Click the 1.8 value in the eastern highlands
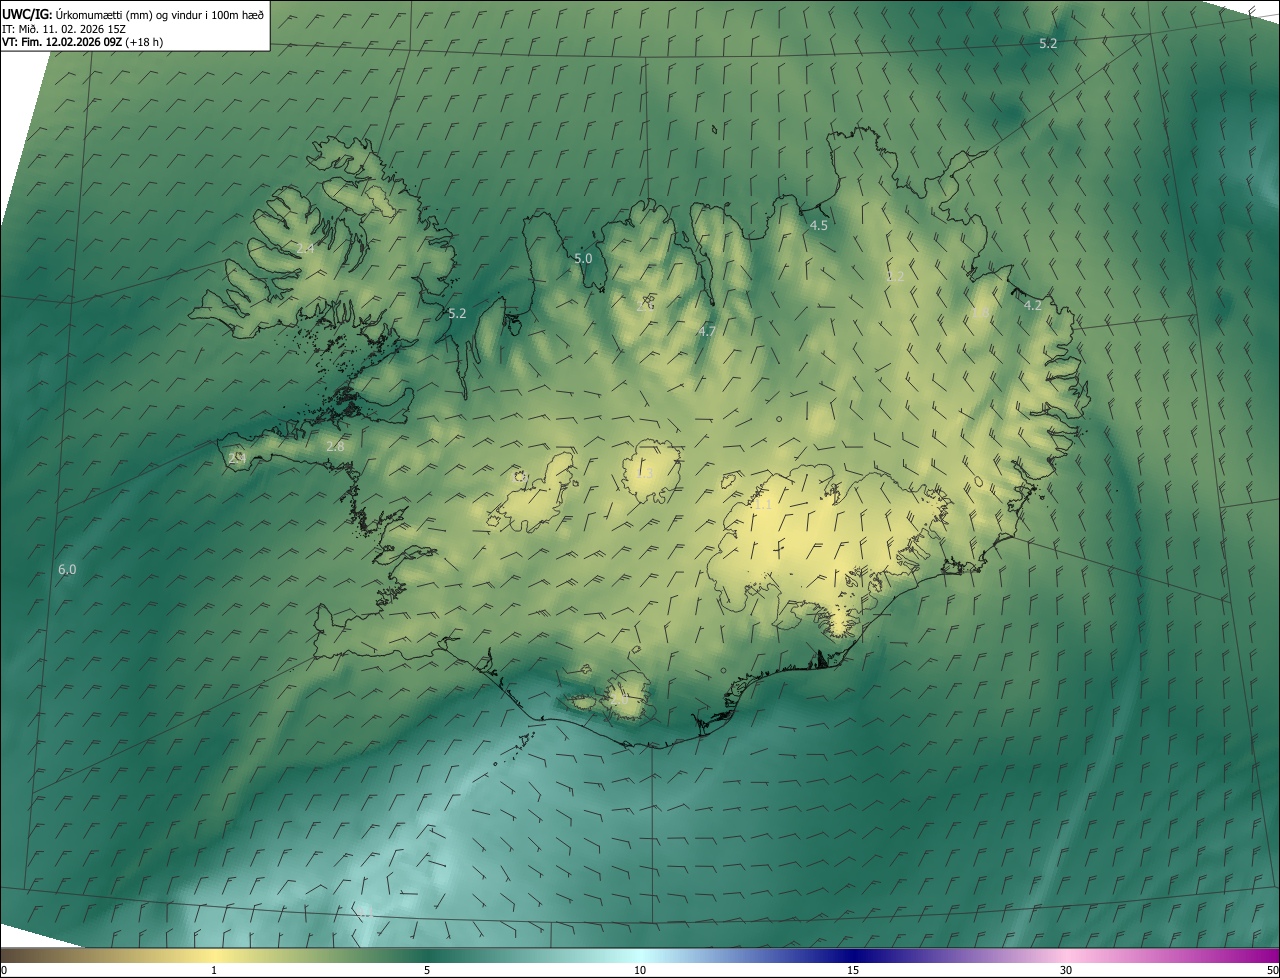The width and height of the screenshot is (1280, 978). pyautogui.click(x=981, y=313)
